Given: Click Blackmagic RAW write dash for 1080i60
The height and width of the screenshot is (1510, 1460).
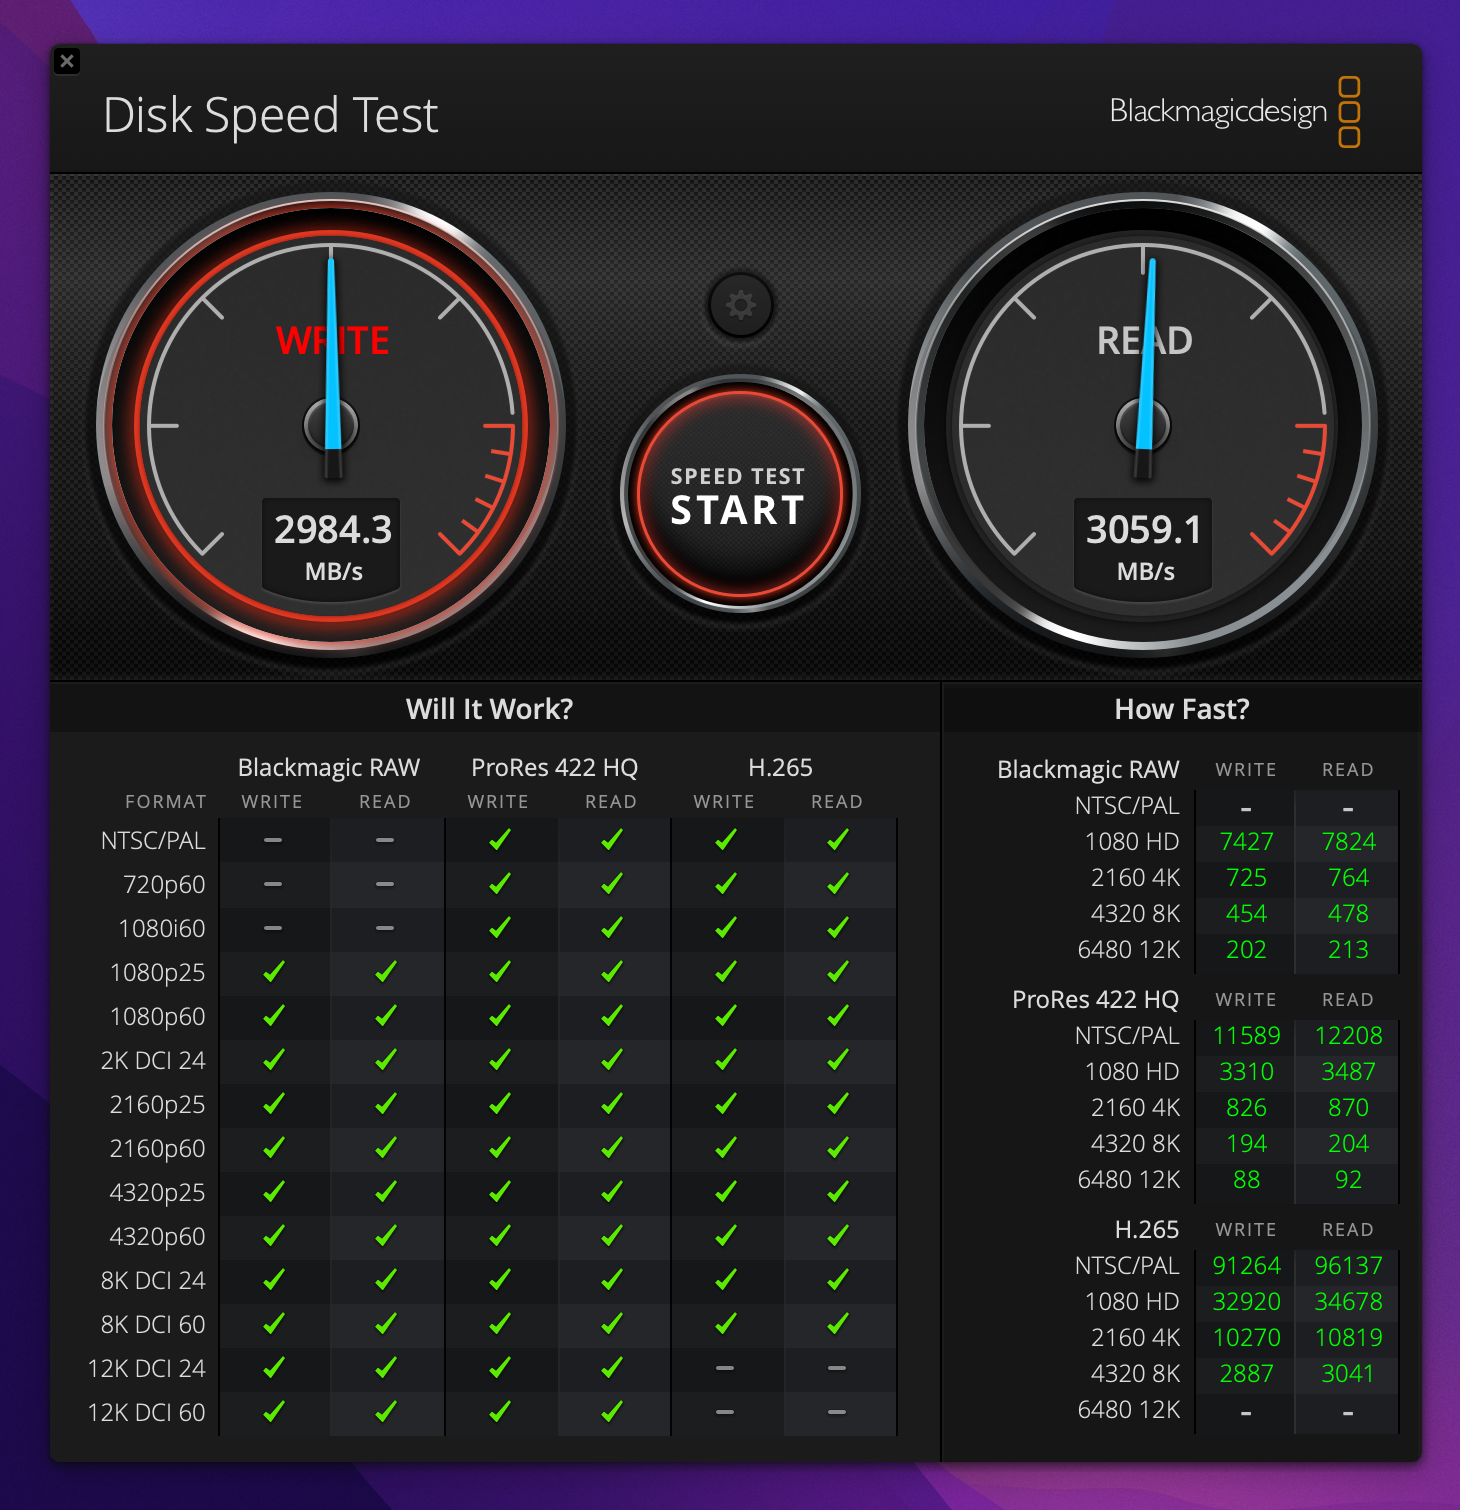Looking at the screenshot, I should 273,928.
